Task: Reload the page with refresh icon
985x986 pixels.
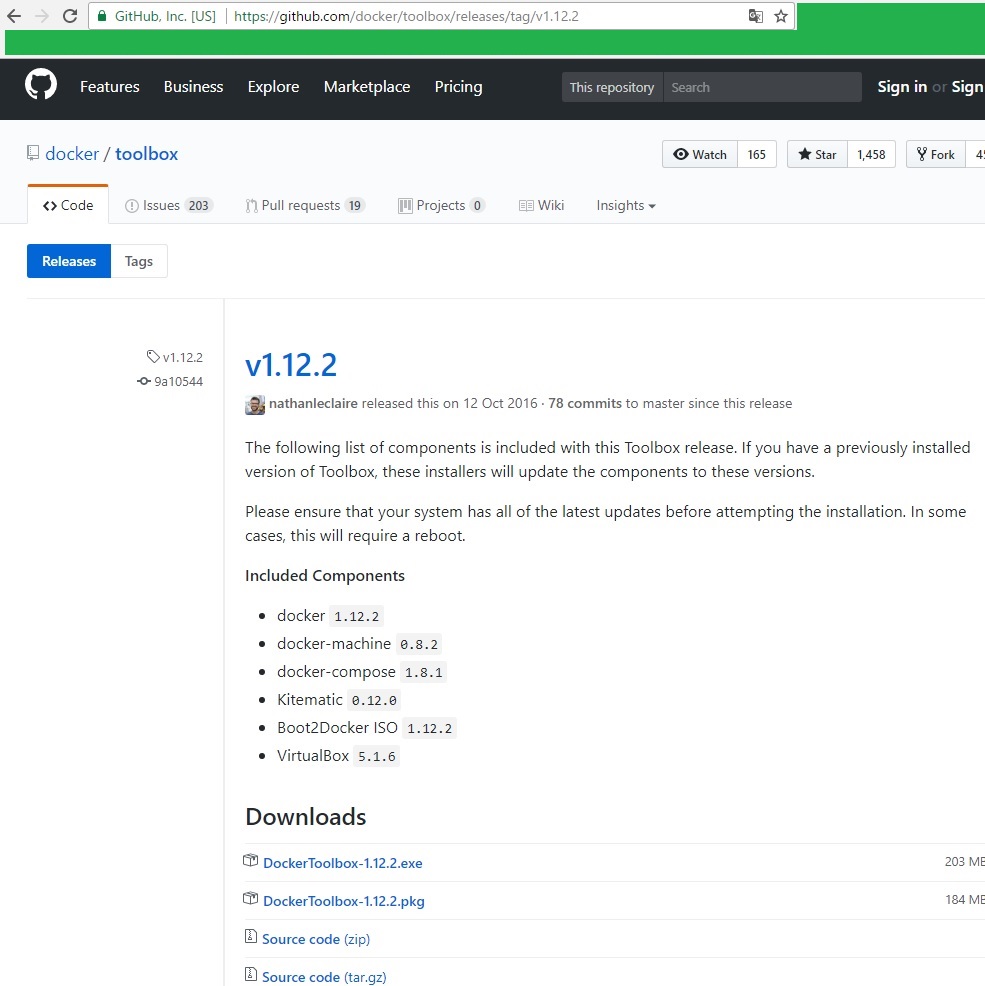Action: click(70, 16)
